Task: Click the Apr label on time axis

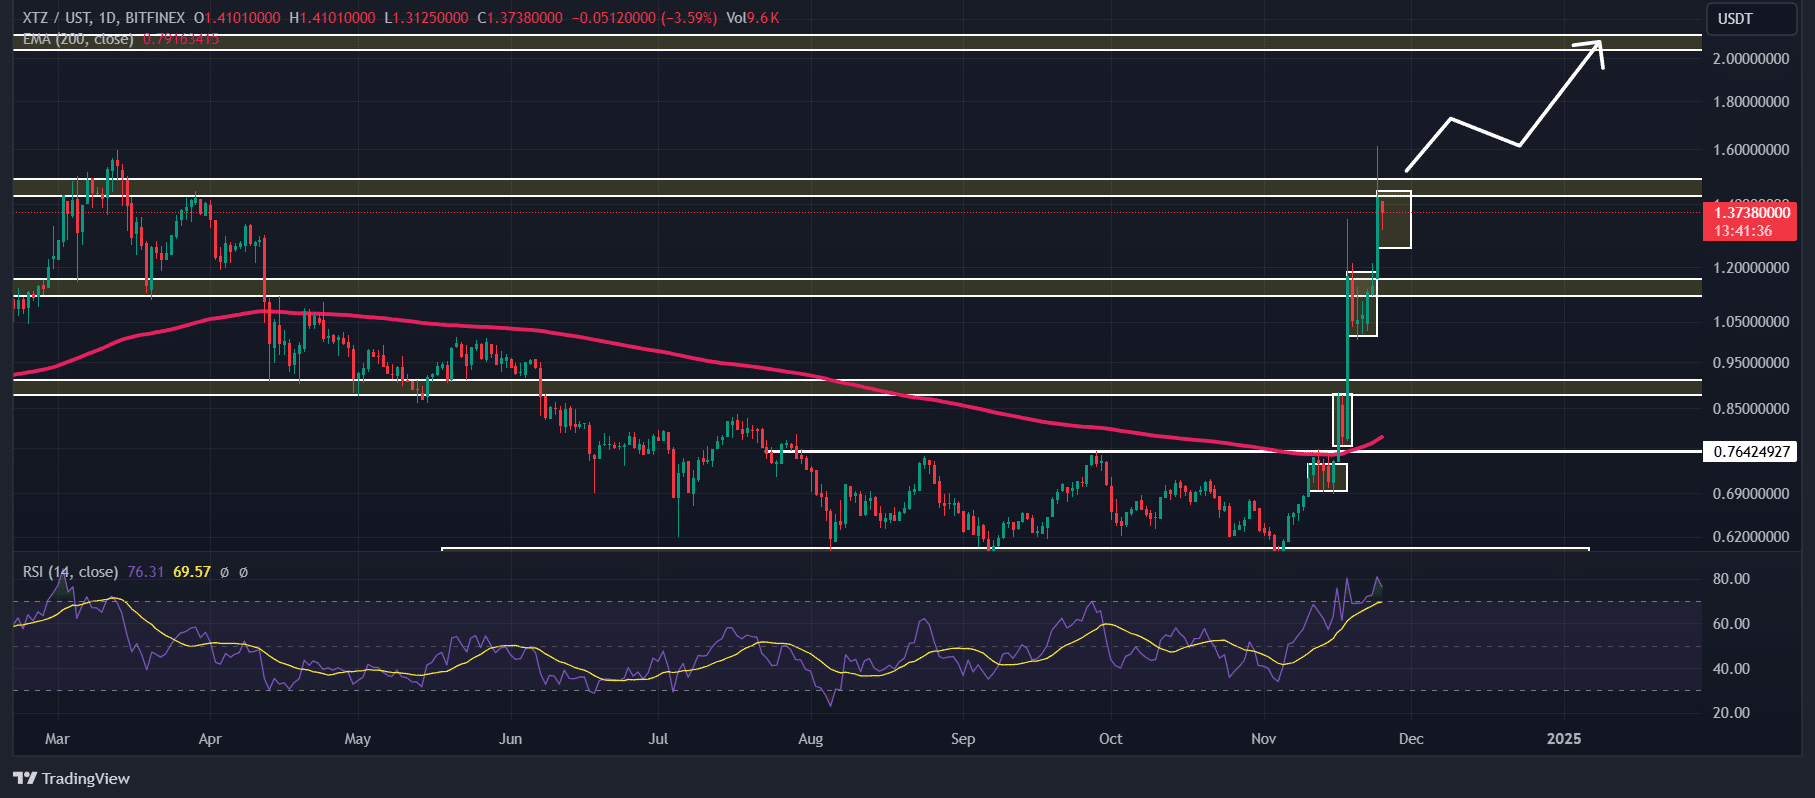Action: tap(210, 739)
